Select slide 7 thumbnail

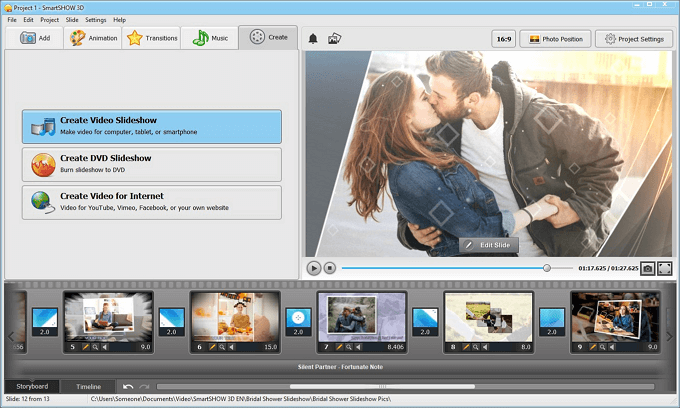click(362, 317)
